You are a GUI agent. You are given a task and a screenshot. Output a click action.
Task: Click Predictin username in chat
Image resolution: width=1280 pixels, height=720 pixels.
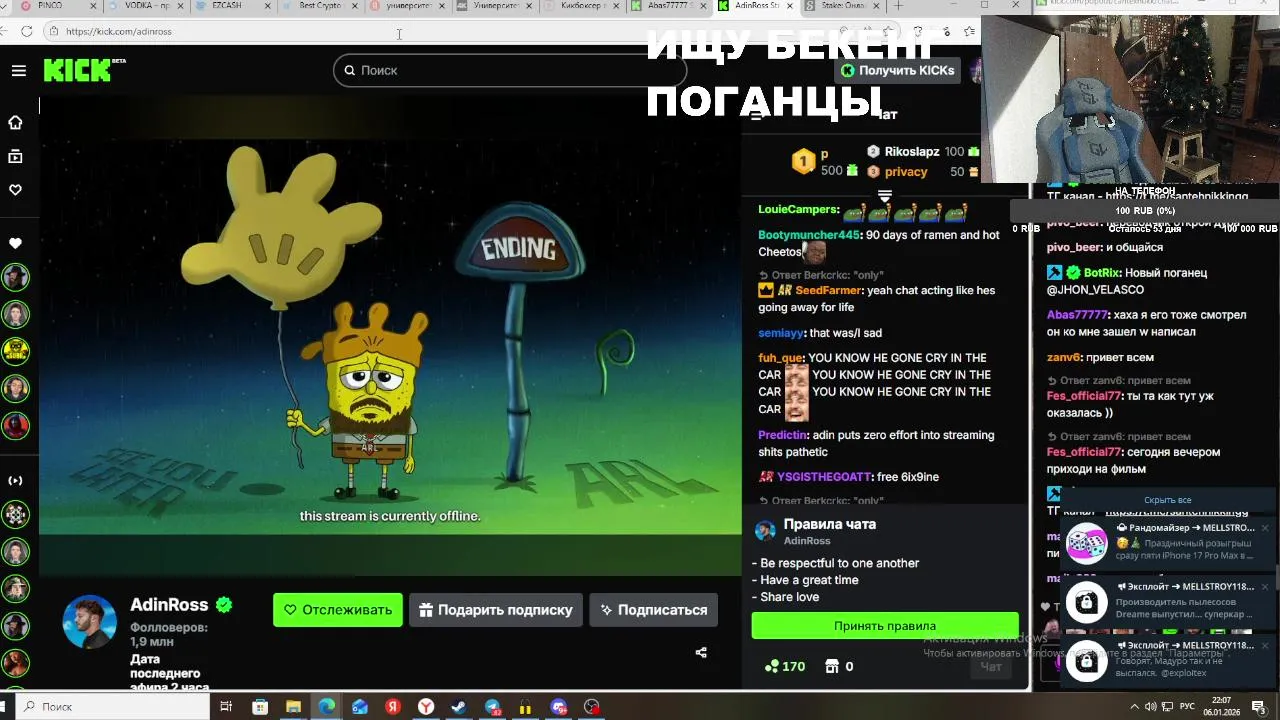782,436
